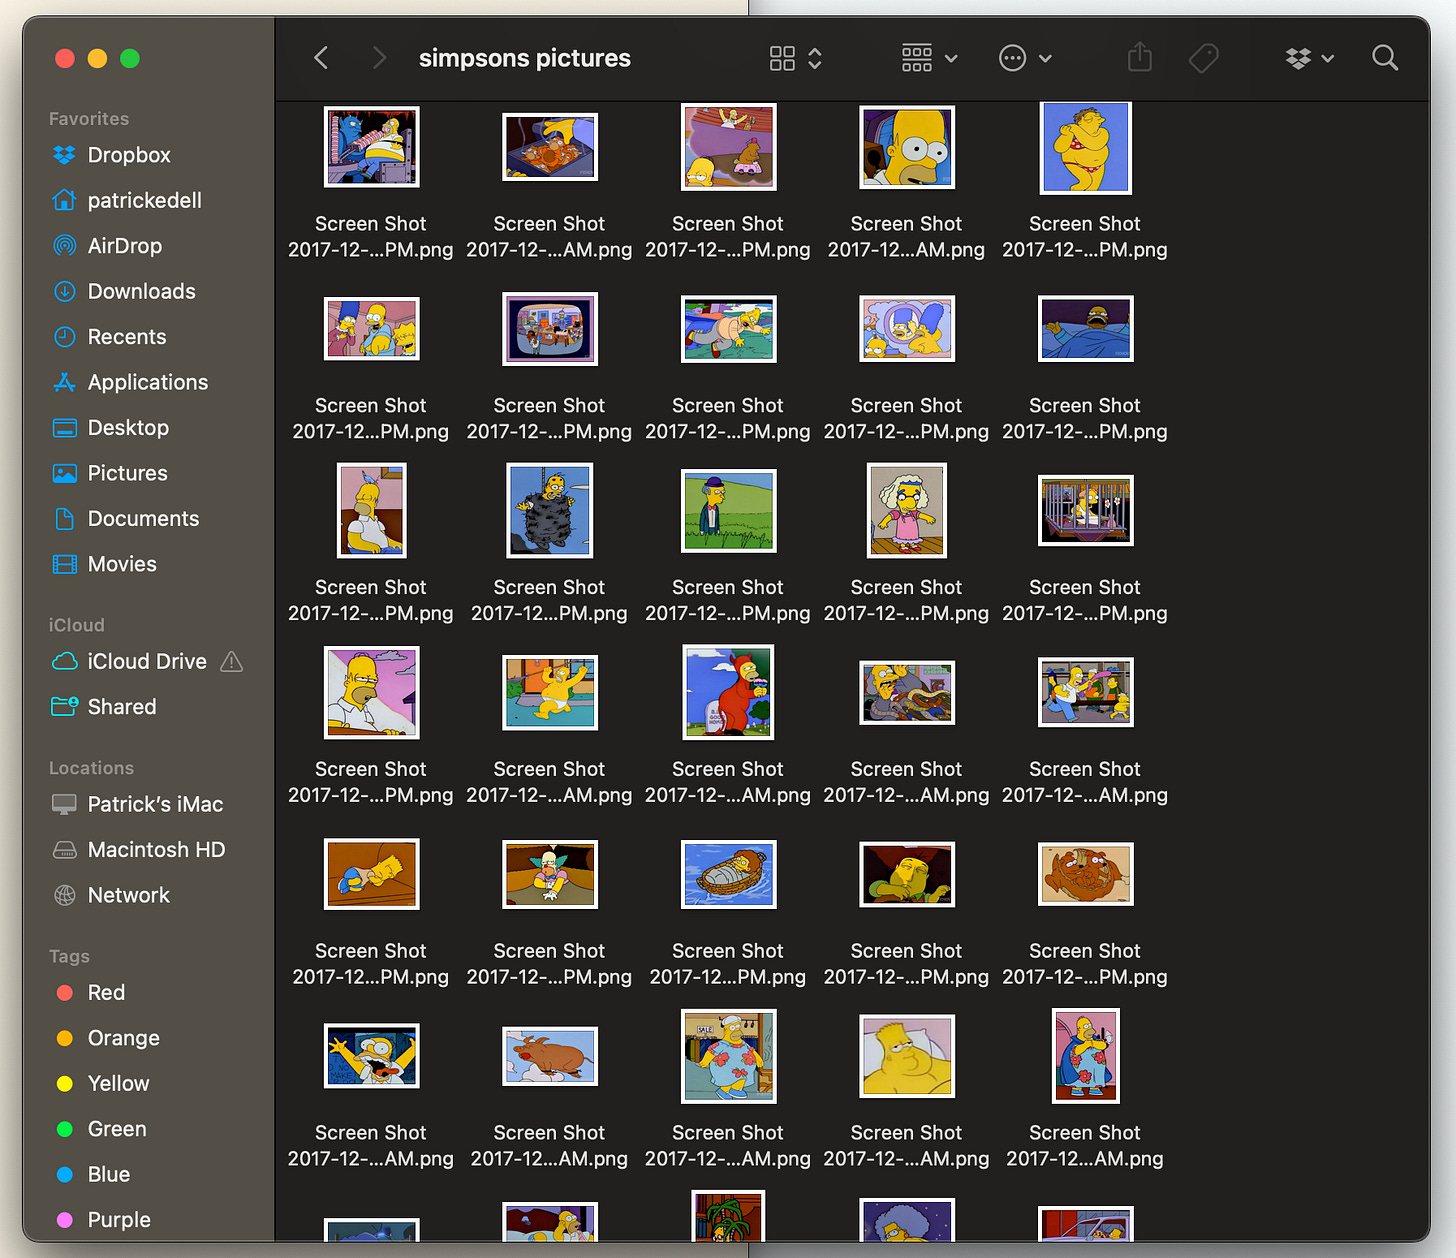Open iCloud Drive
Viewport: 1456px width, 1258px height.
point(148,661)
